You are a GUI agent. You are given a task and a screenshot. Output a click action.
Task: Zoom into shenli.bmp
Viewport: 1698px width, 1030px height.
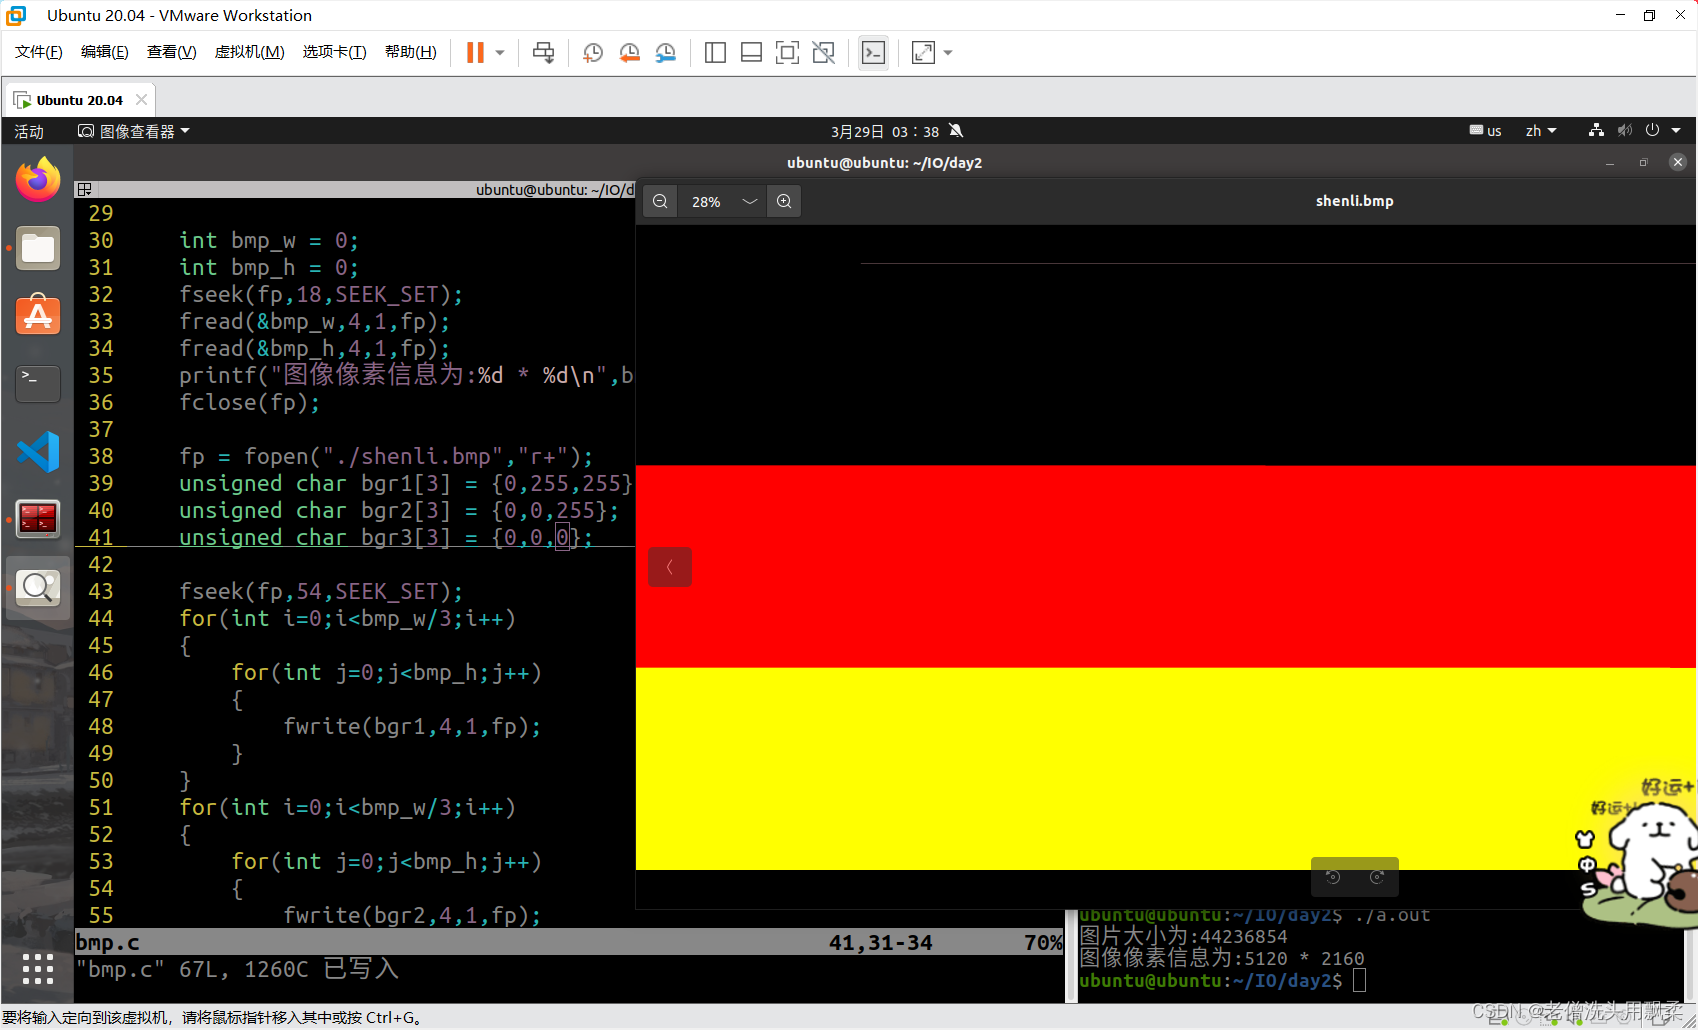click(784, 201)
